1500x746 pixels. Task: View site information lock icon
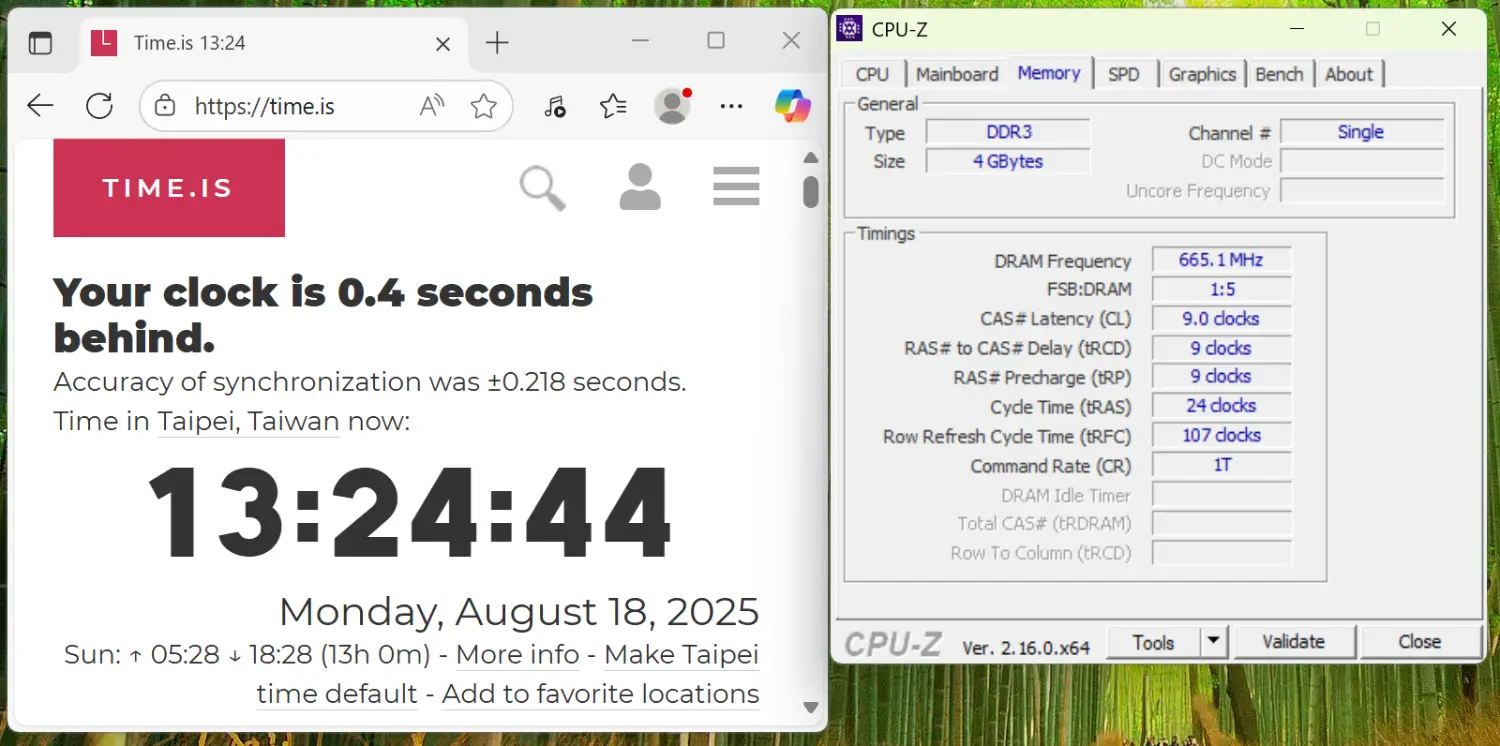(x=166, y=106)
